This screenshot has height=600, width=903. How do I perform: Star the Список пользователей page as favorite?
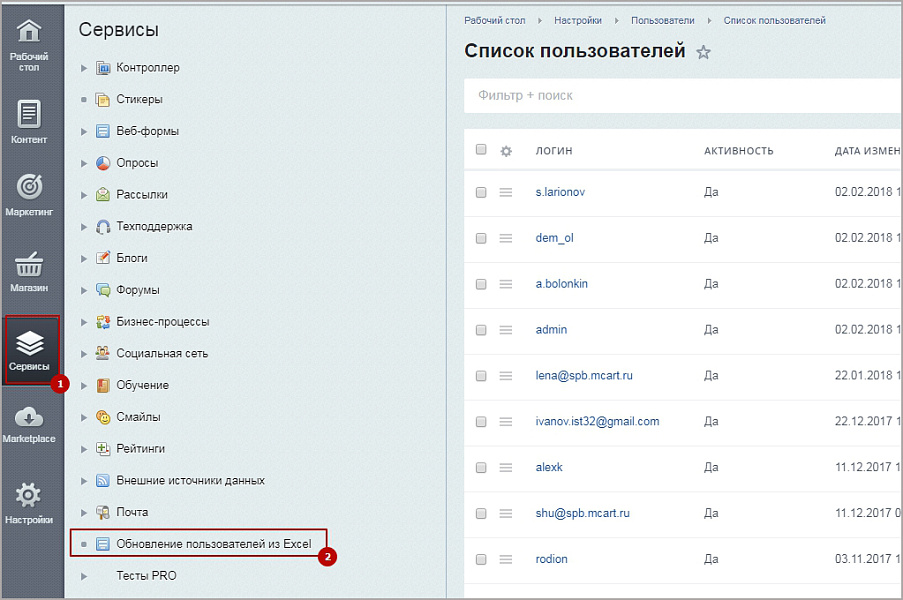click(x=703, y=53)
